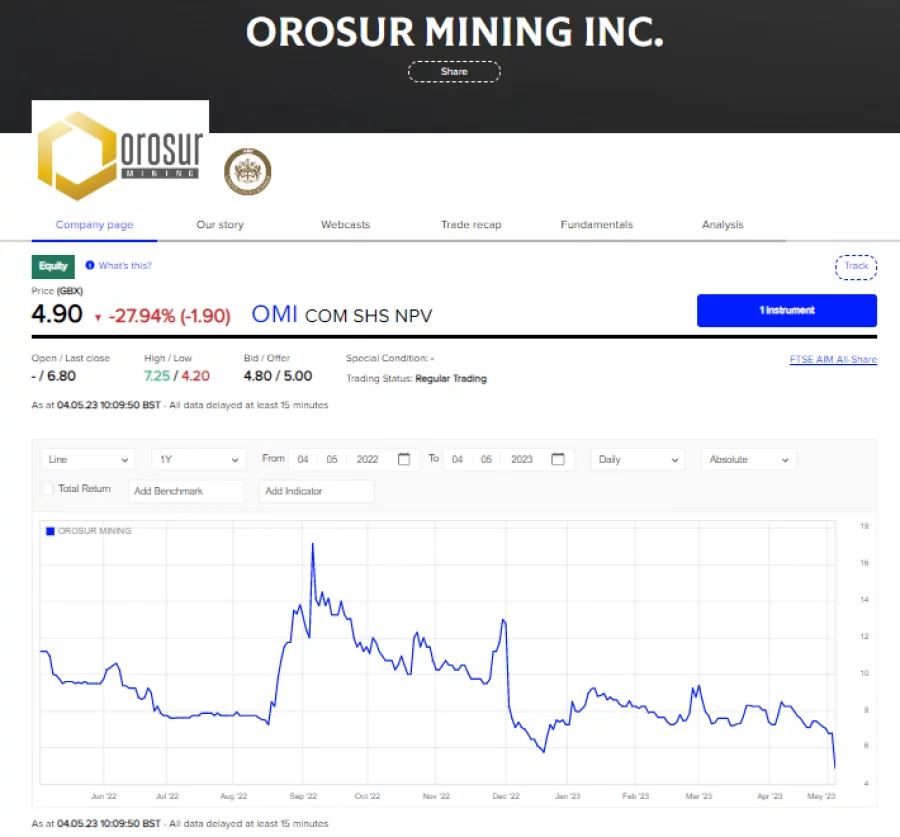Viewport: 900px width, 837px height.
Task: Expand the Daily interval dropdown
Action: (637, 460)
